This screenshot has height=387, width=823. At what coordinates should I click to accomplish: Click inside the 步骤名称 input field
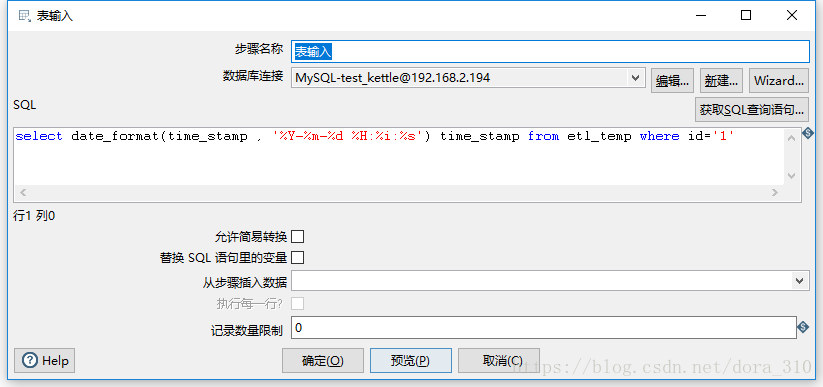(x=551, y=51)
